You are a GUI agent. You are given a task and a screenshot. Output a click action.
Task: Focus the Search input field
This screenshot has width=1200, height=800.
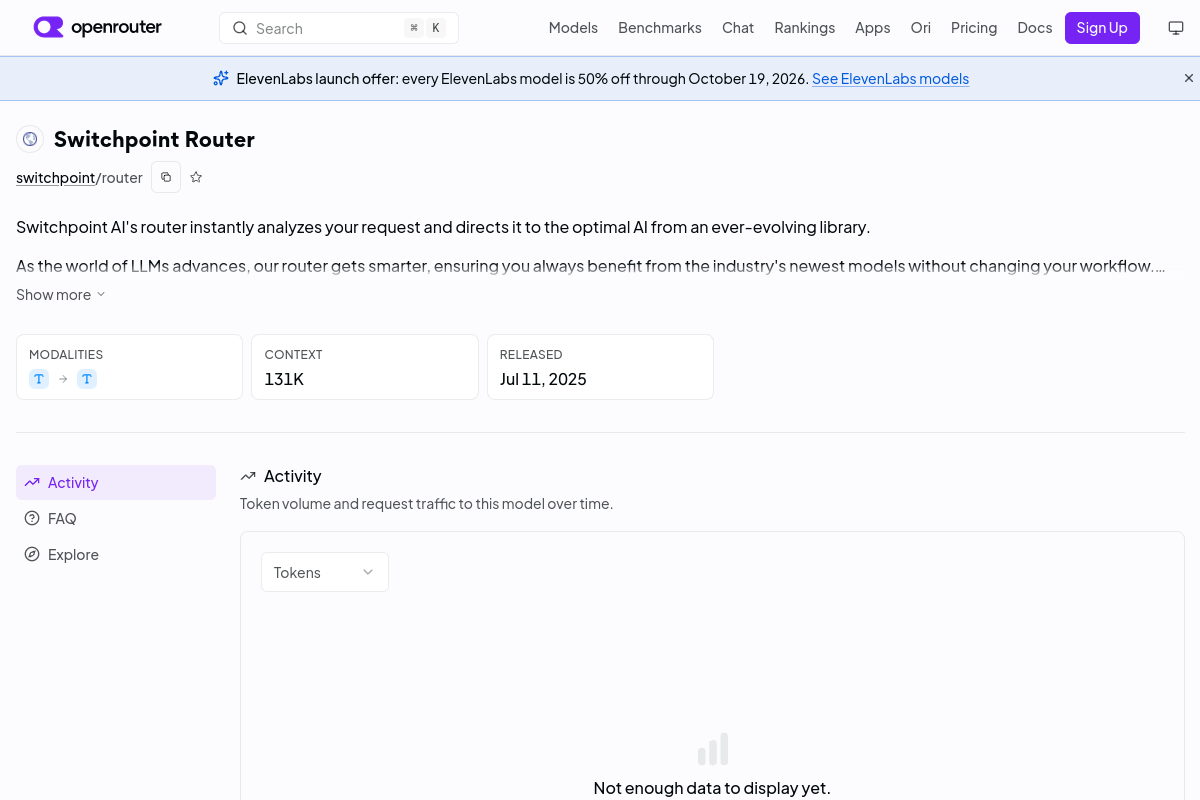point(339,28)
